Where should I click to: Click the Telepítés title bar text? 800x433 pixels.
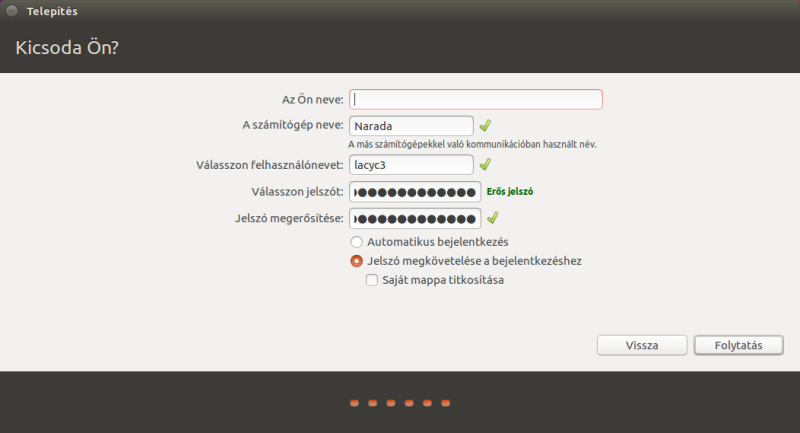click(x=52, y=11)
